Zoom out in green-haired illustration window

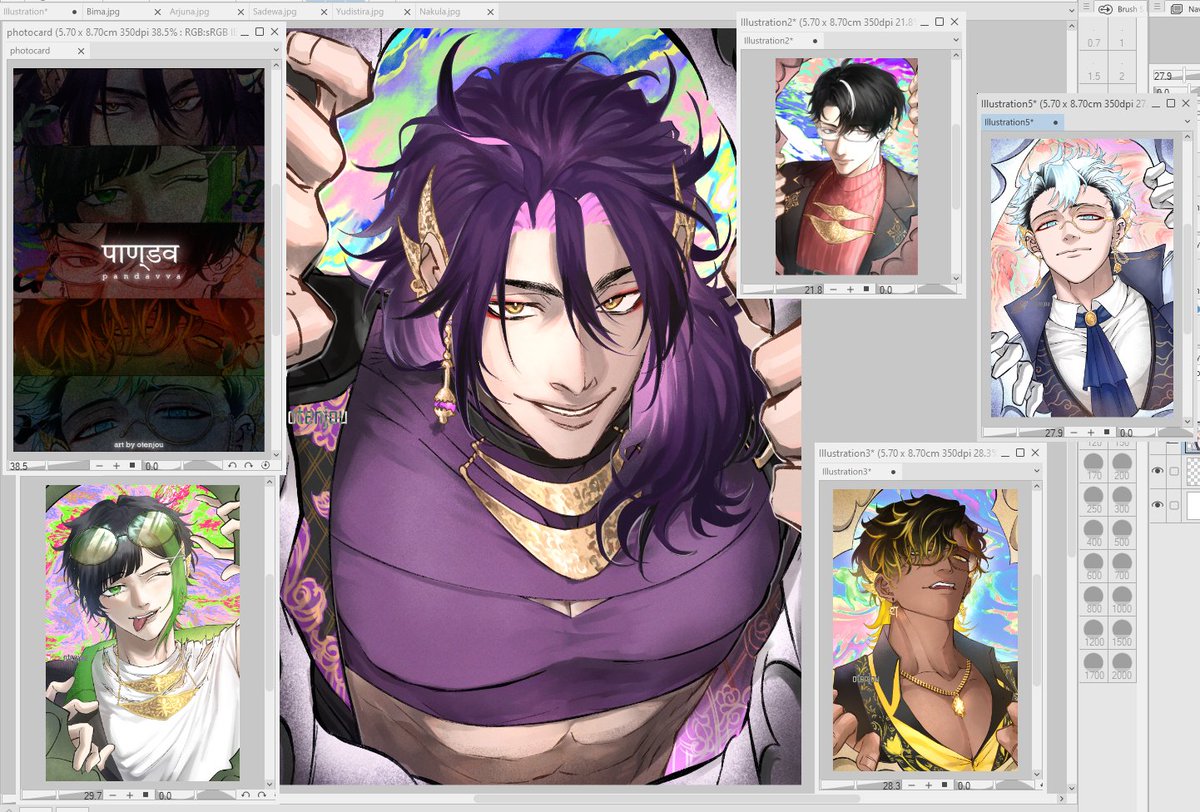[x=113, y=796]
